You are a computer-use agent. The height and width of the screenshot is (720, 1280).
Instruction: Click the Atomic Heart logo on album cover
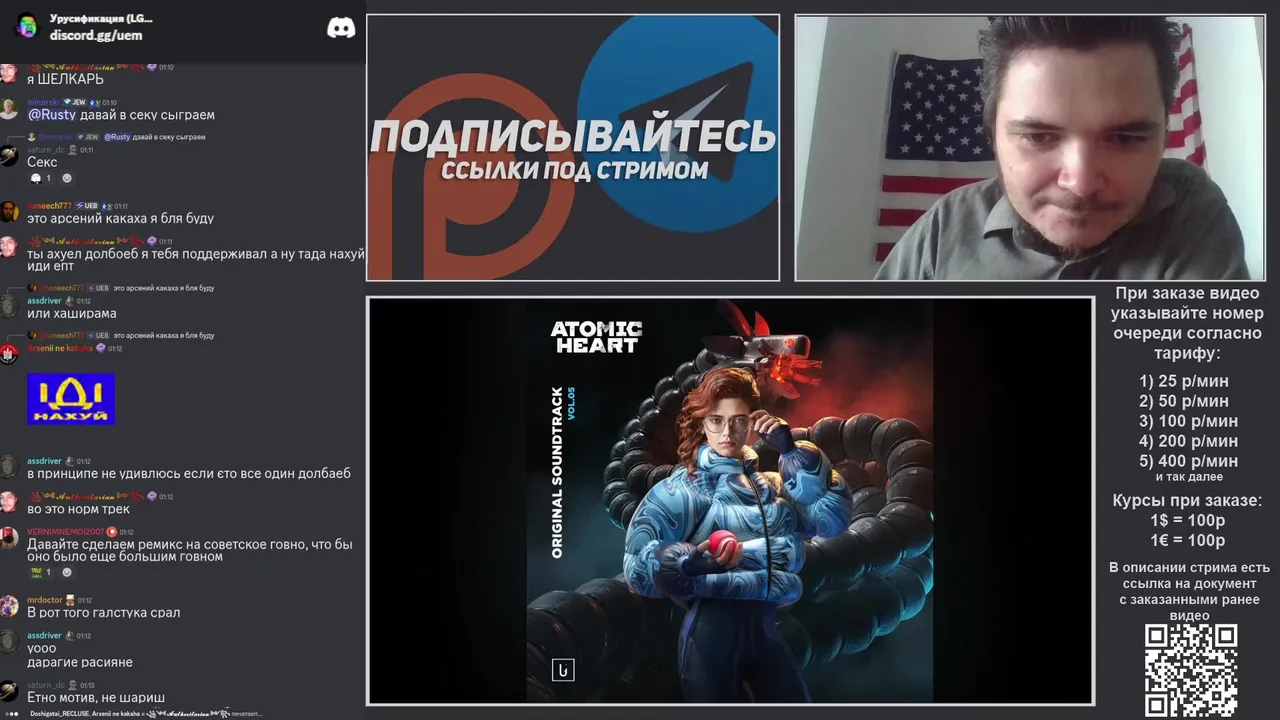[x=596, y=336]
